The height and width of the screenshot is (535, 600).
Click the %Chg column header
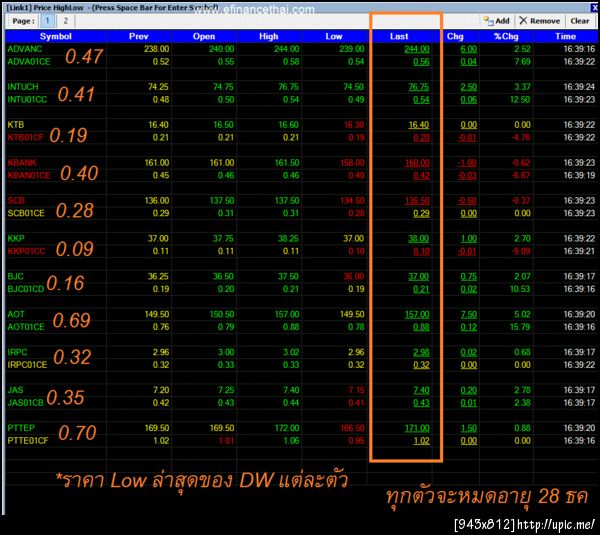[x=506, y=36]
